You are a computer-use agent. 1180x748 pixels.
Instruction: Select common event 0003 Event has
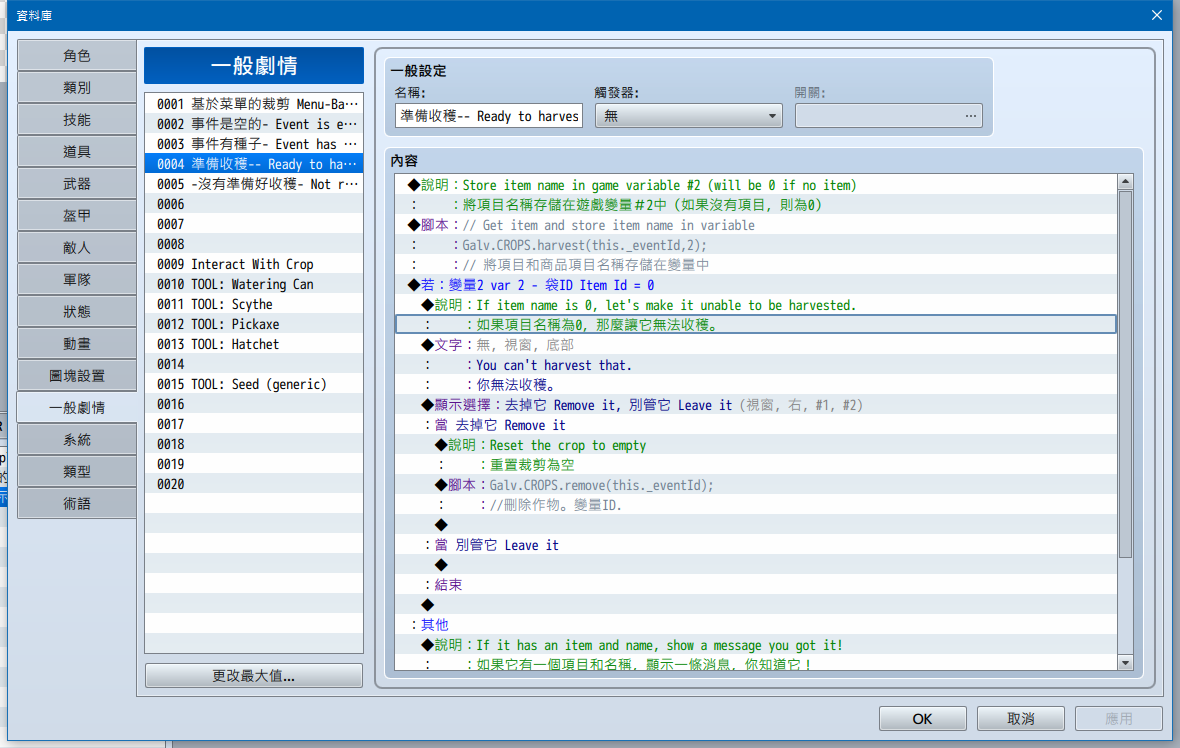(x=254, y=144)
